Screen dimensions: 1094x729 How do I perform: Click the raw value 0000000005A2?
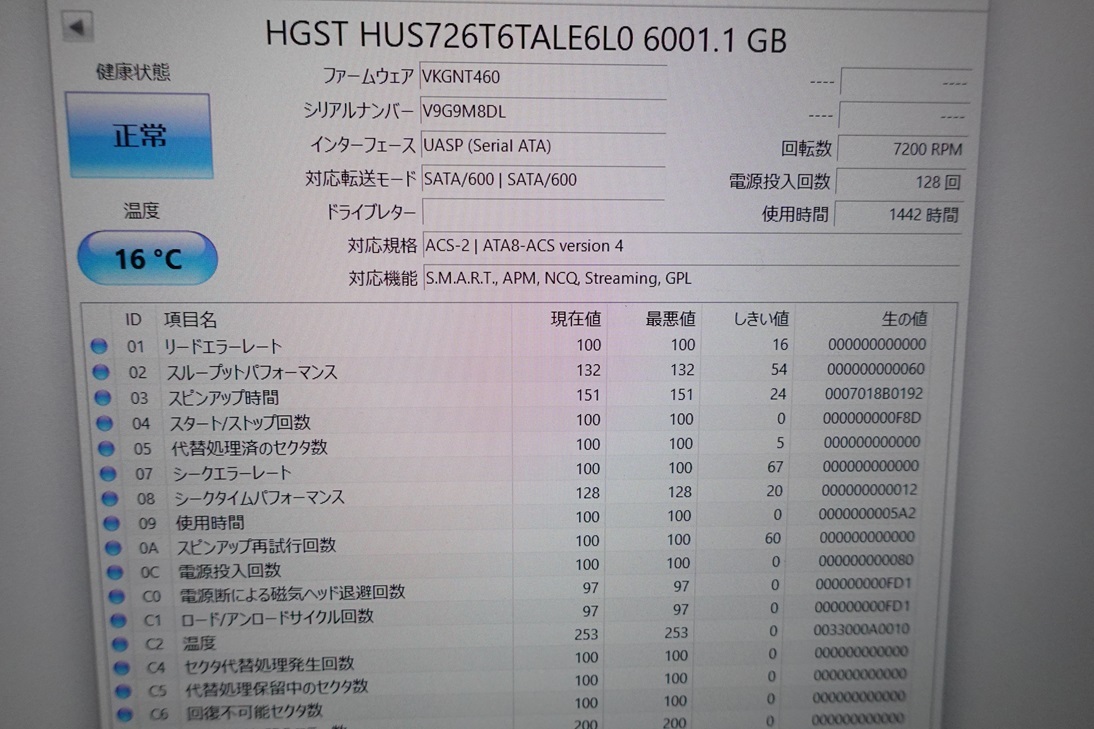pyautogui.click(x=867, y=513)
